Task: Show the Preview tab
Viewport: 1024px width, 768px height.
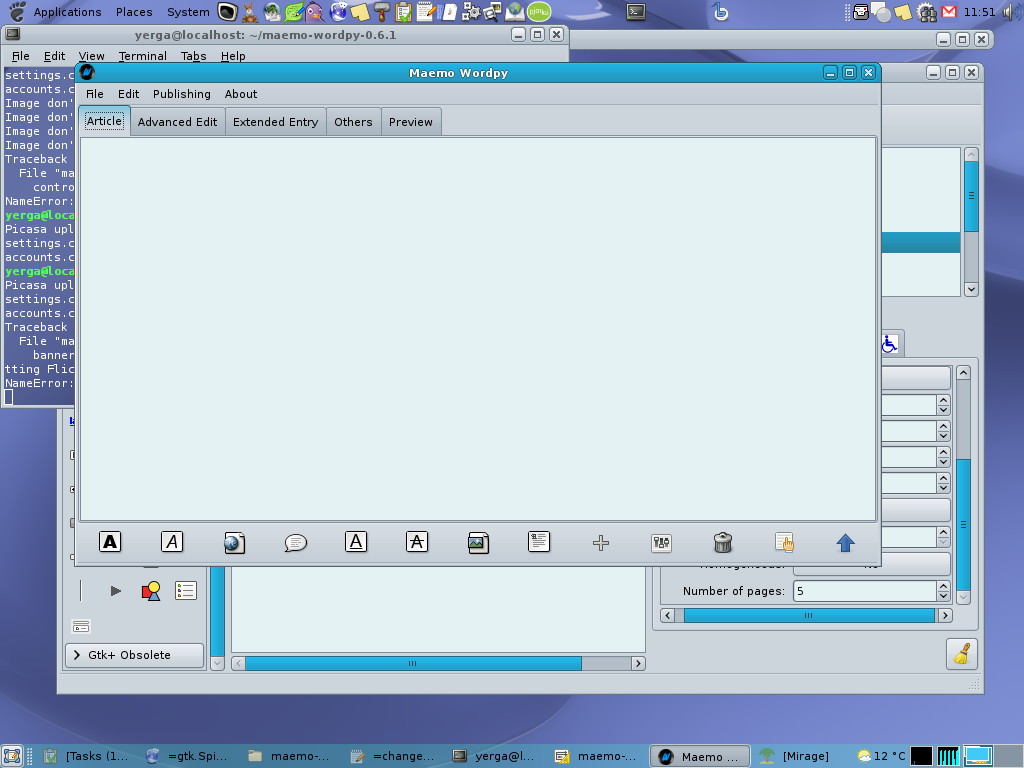Action: (410, 122)
